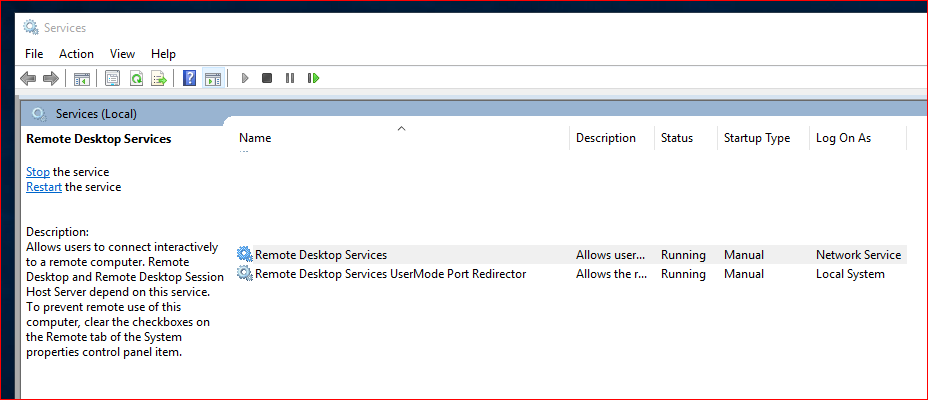The width and height of the screenshot is (928, 400).
Task: Open Properties toolbar icon
Action: [112, 78]
